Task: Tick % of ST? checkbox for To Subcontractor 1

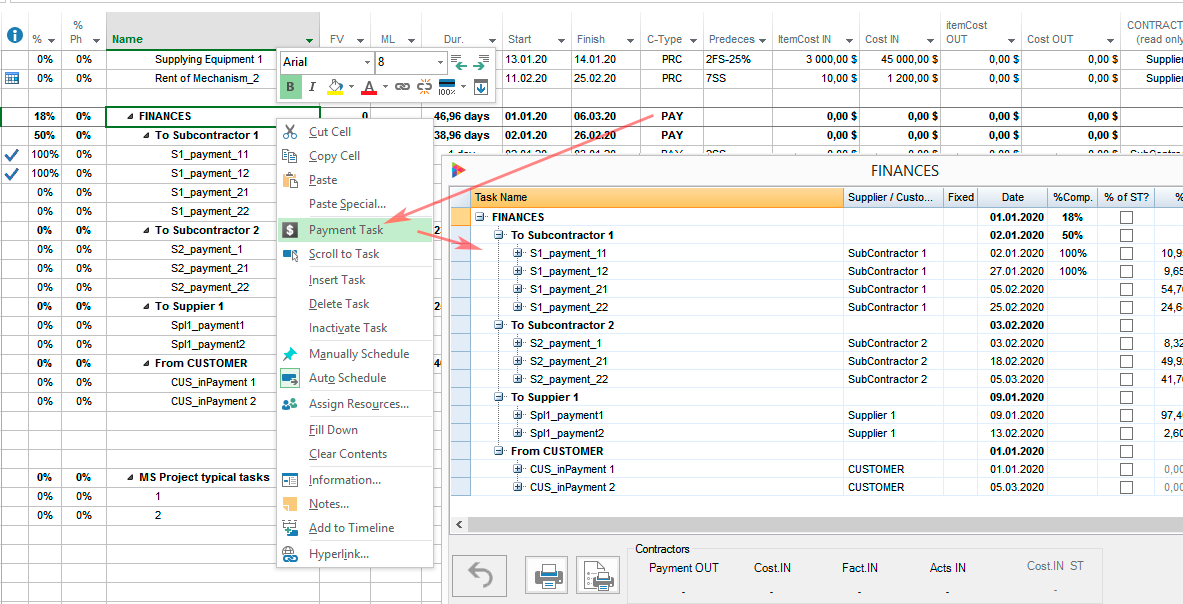Action: tap(1126, 235)
